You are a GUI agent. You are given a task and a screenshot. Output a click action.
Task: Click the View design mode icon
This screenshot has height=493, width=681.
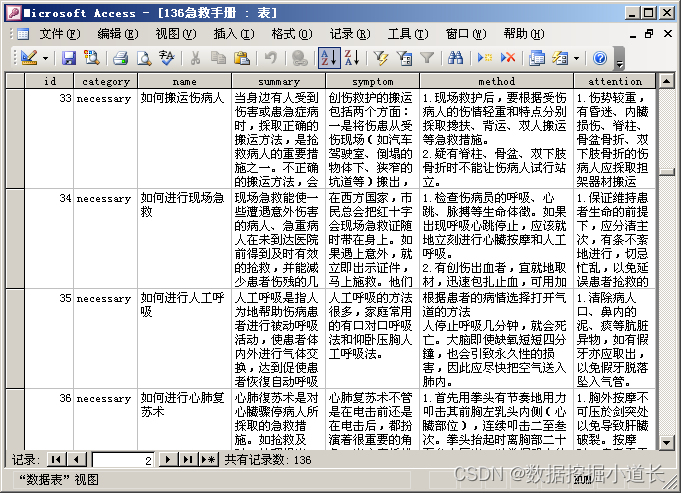(x=29, y=58)
